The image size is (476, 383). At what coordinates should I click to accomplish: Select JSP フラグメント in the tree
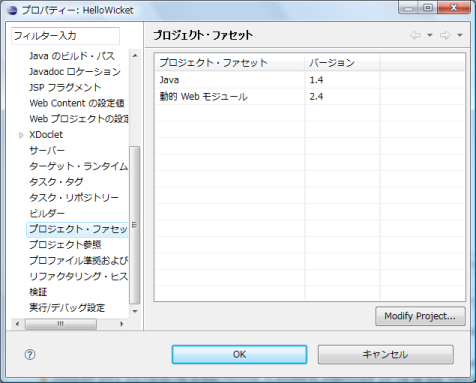click(65, 87)
